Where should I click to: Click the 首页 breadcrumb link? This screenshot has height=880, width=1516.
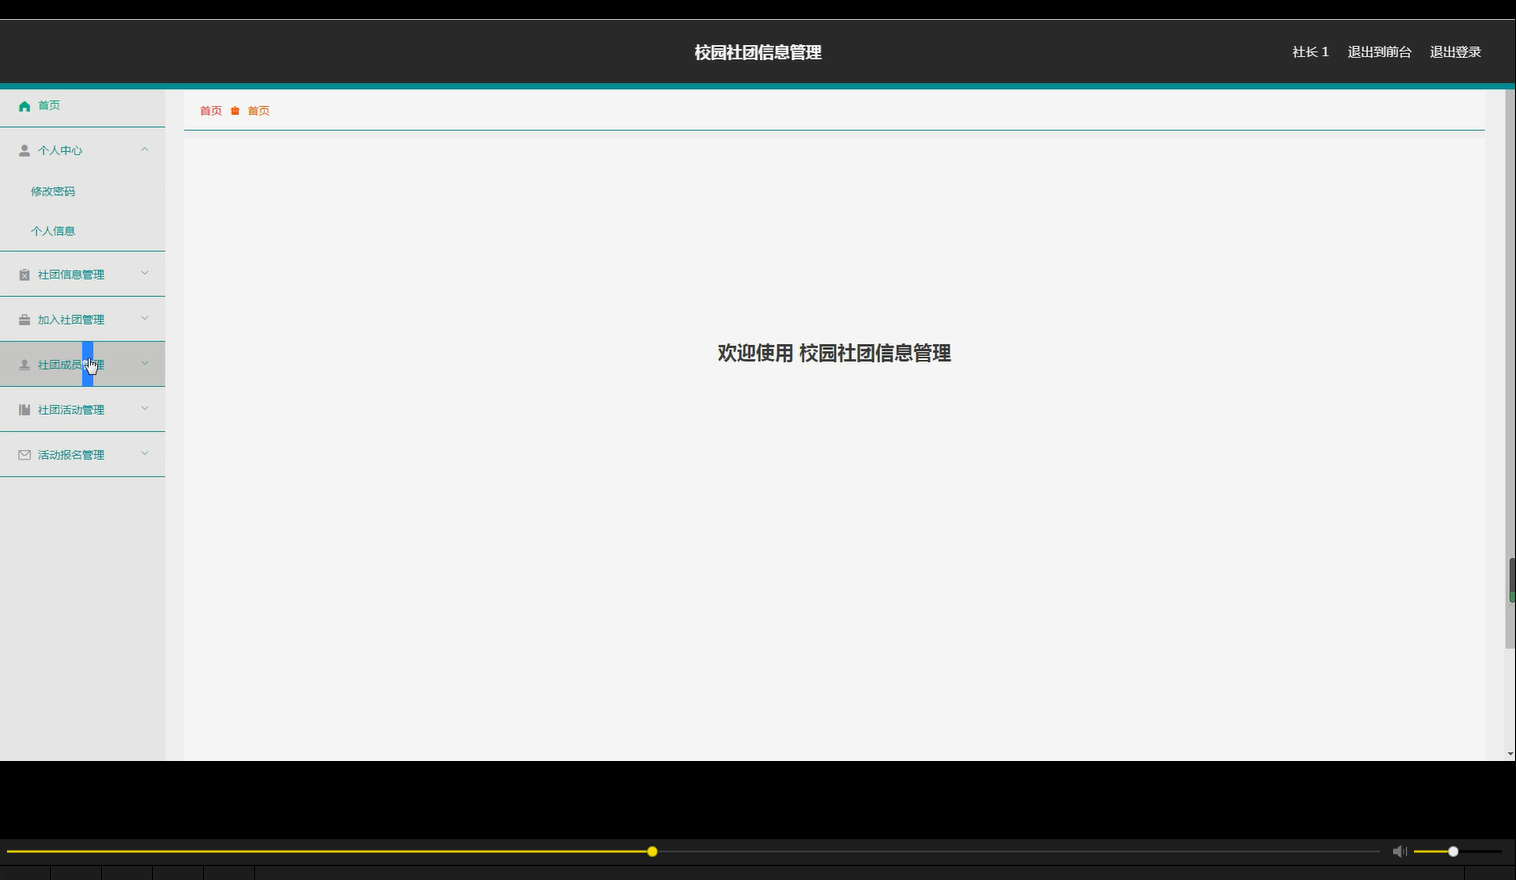coord(210,111)
